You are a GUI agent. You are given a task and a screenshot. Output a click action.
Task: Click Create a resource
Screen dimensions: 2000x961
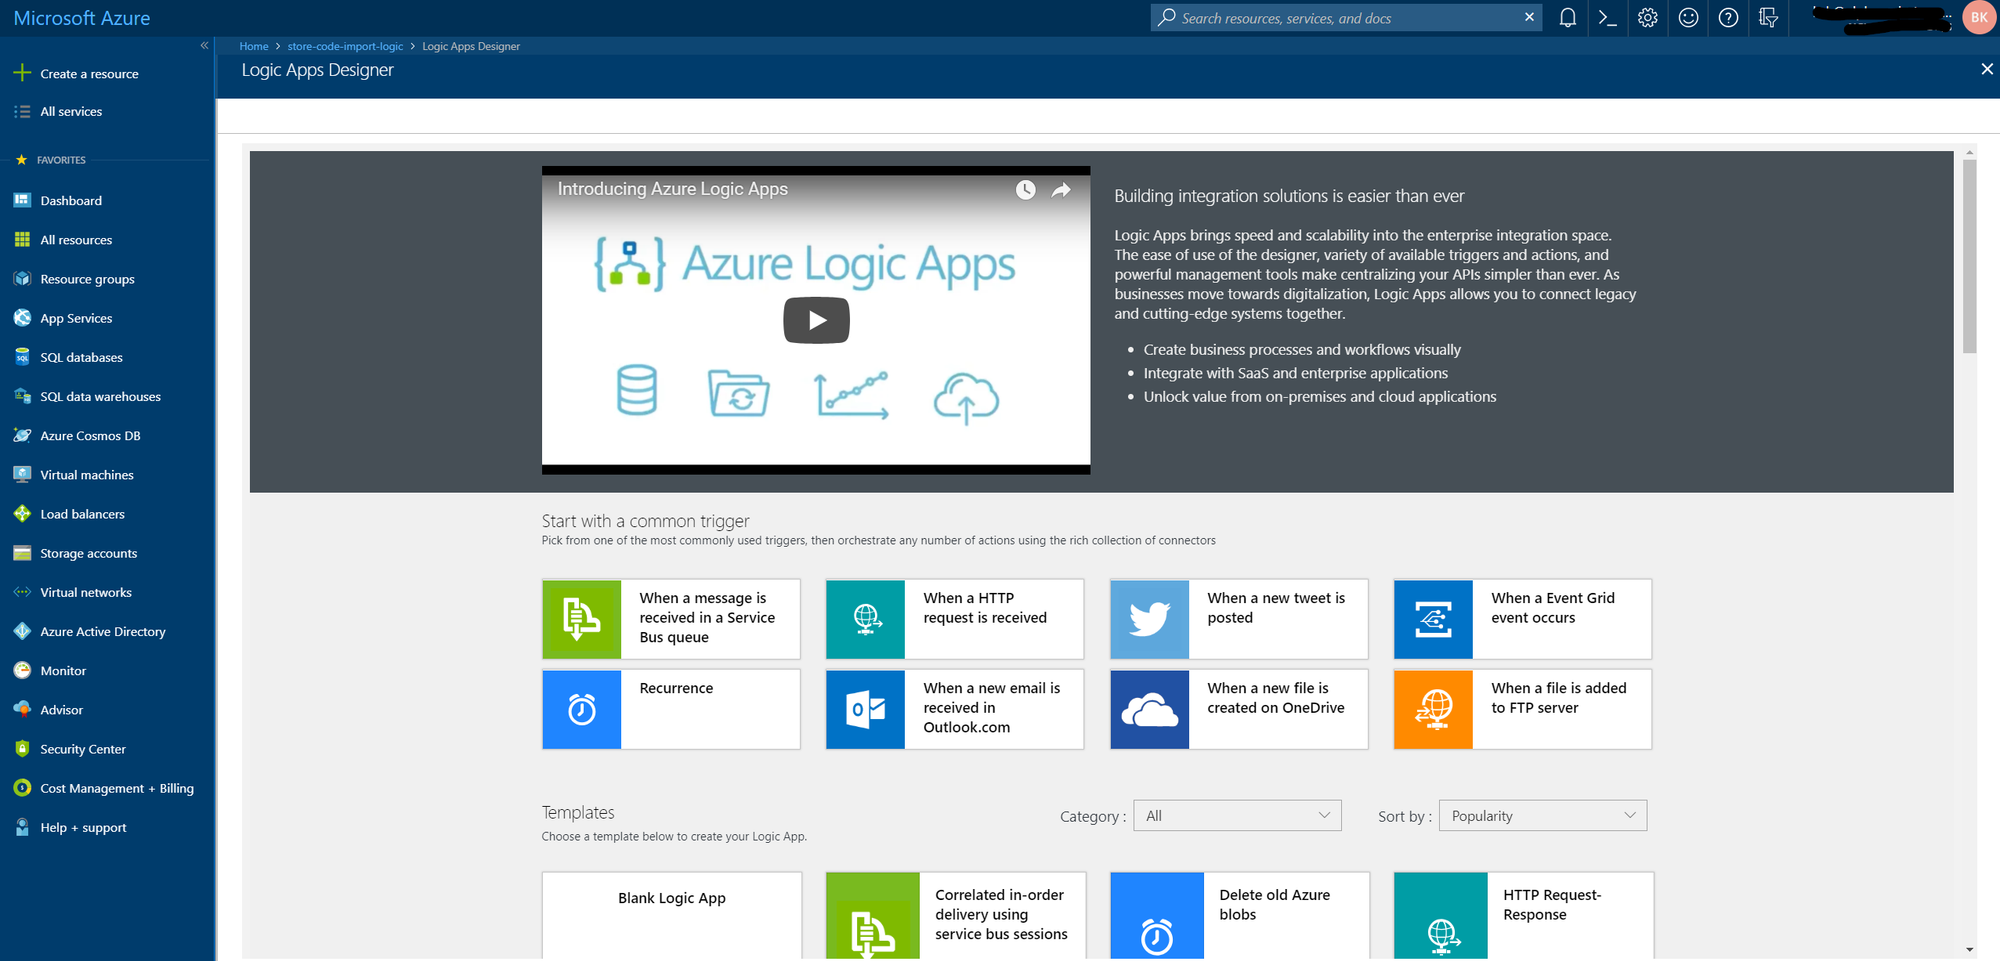89,73
